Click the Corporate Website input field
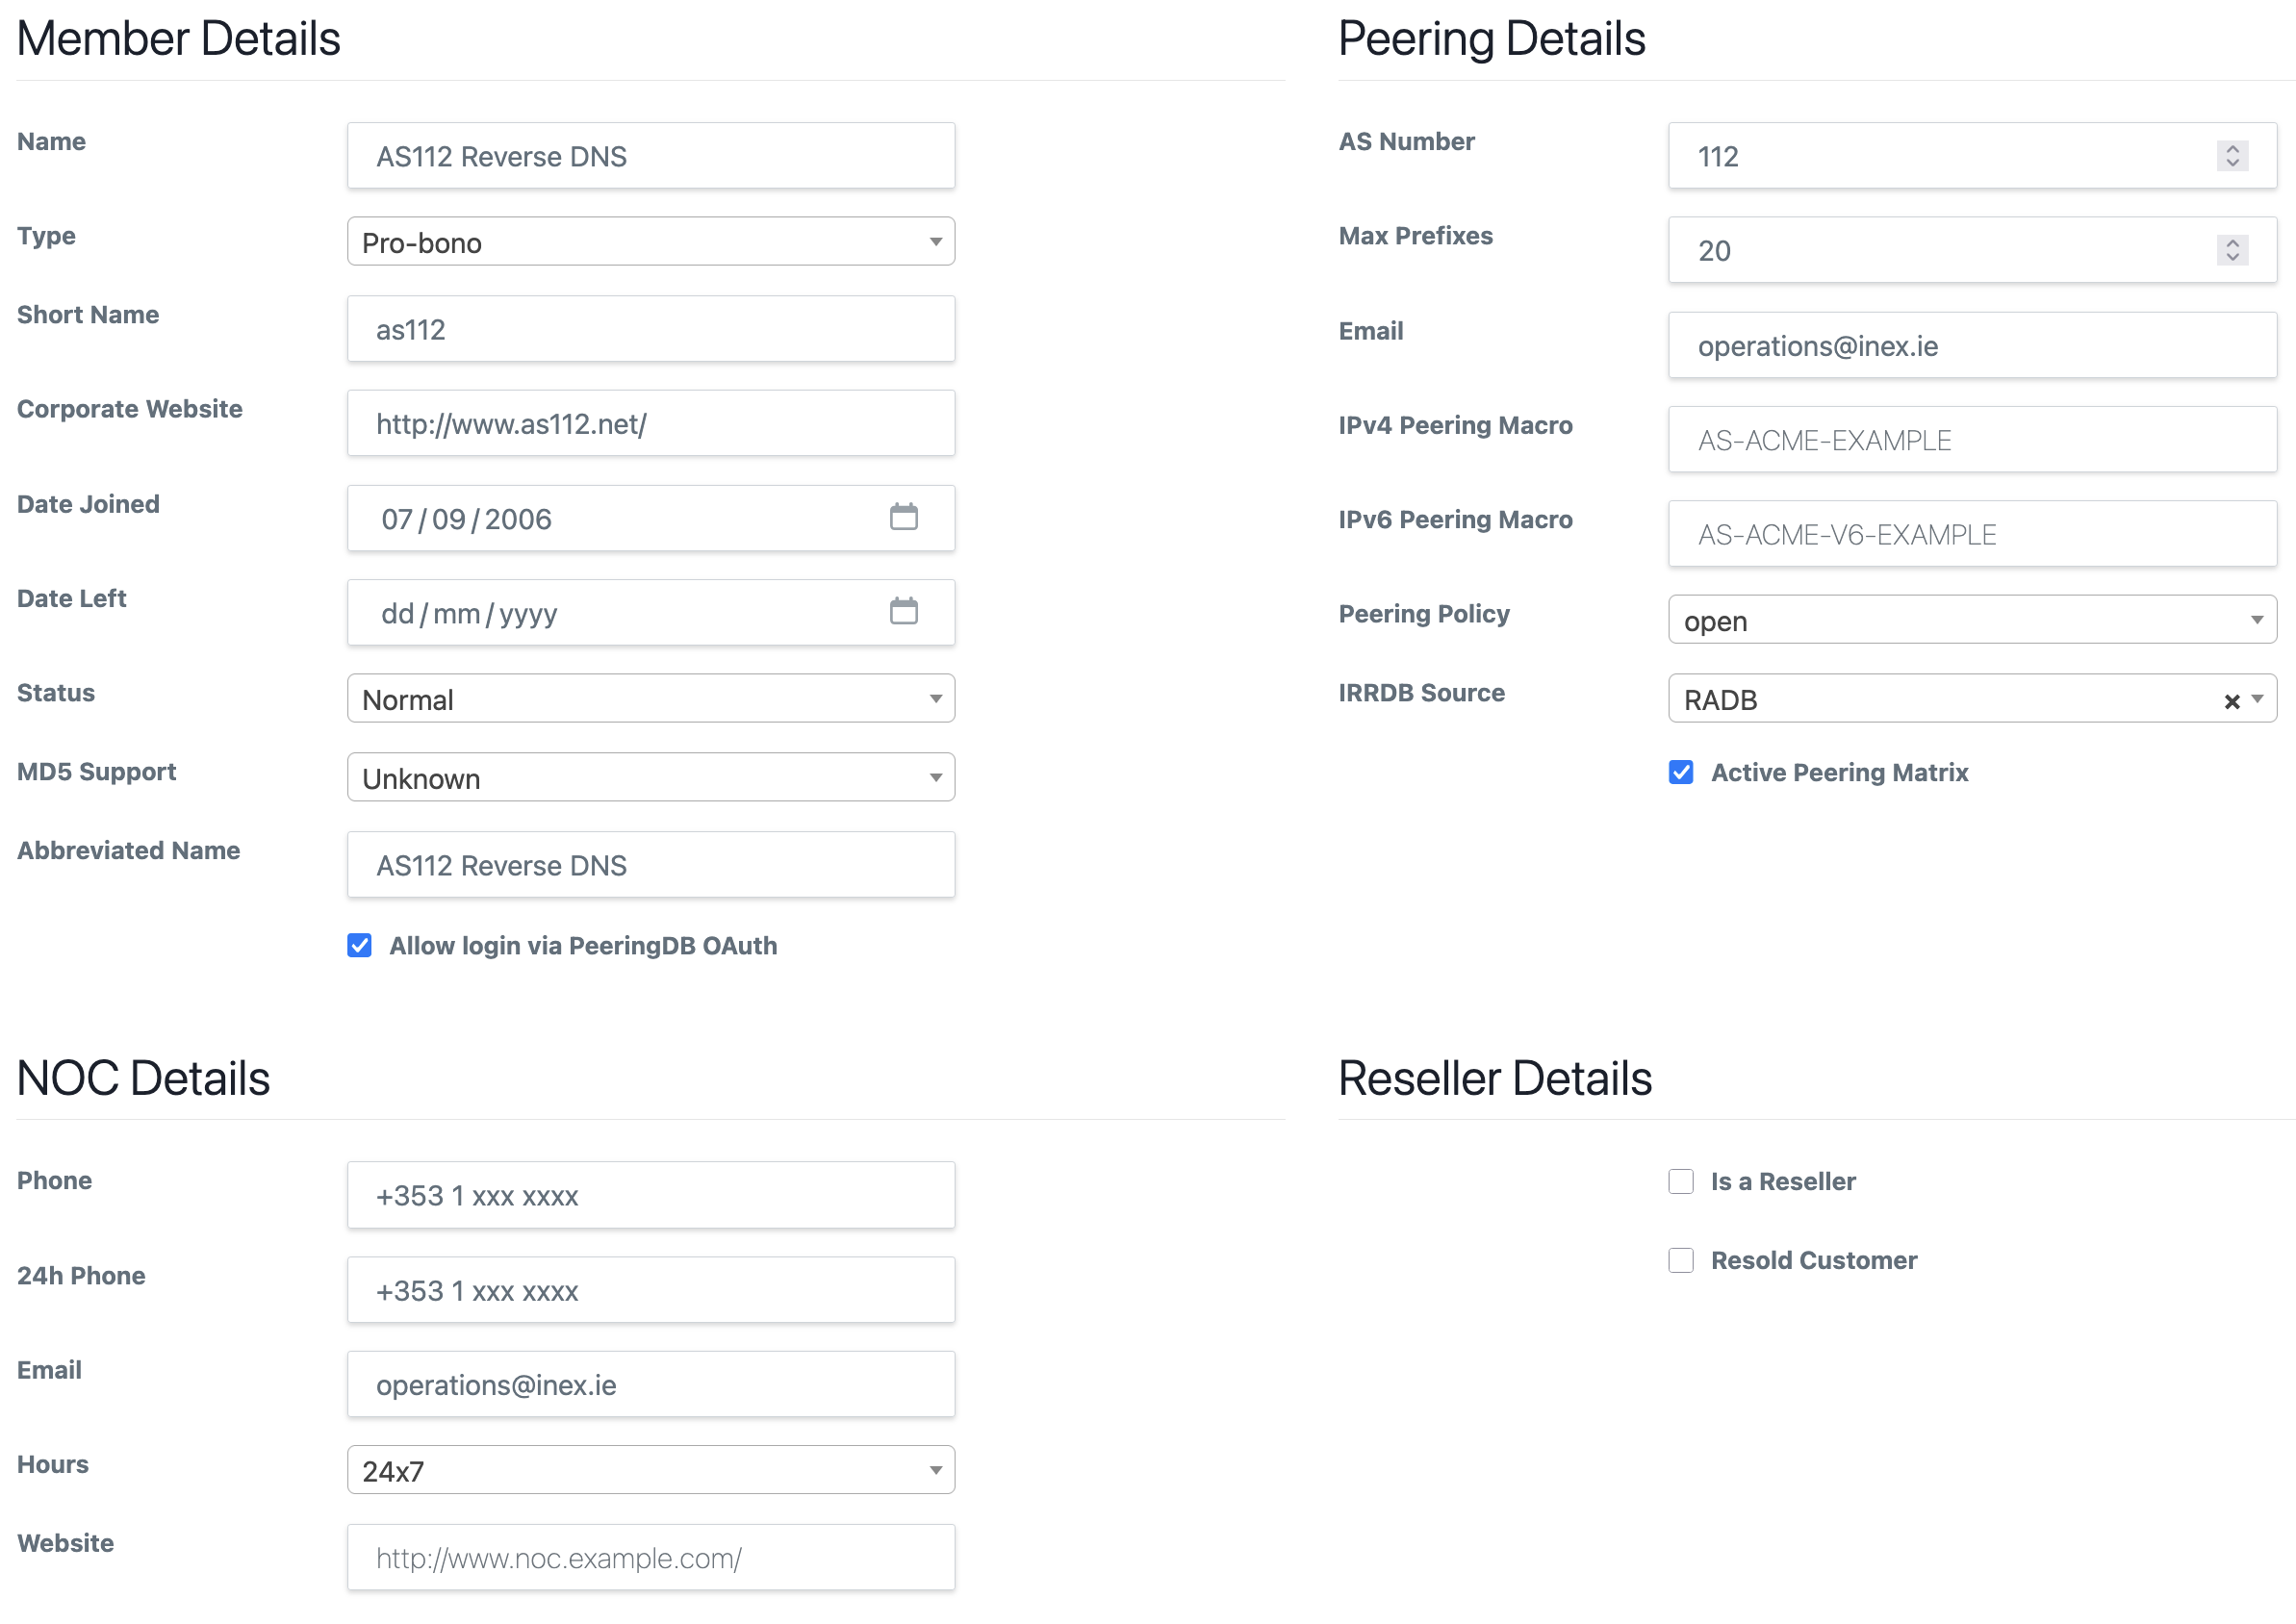 coord(651,424)
